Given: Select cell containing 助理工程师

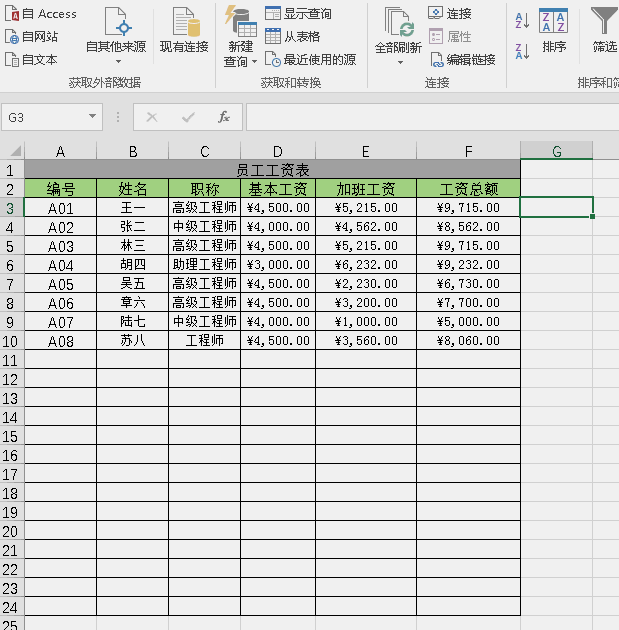Looking at the screenshot, I should click(204, 264).
